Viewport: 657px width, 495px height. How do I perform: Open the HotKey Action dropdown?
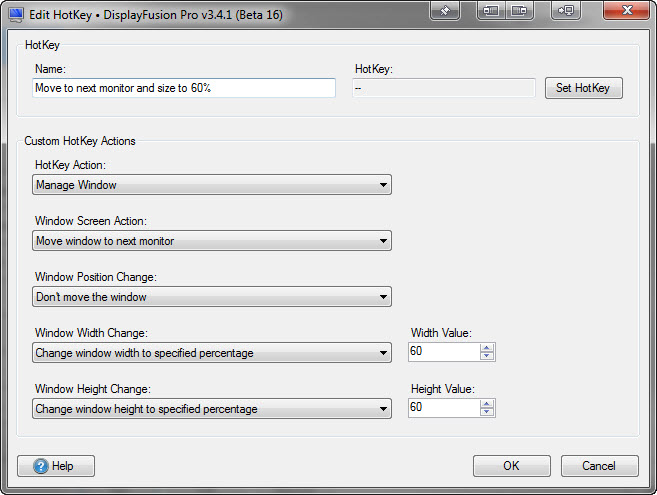[211, 185]
